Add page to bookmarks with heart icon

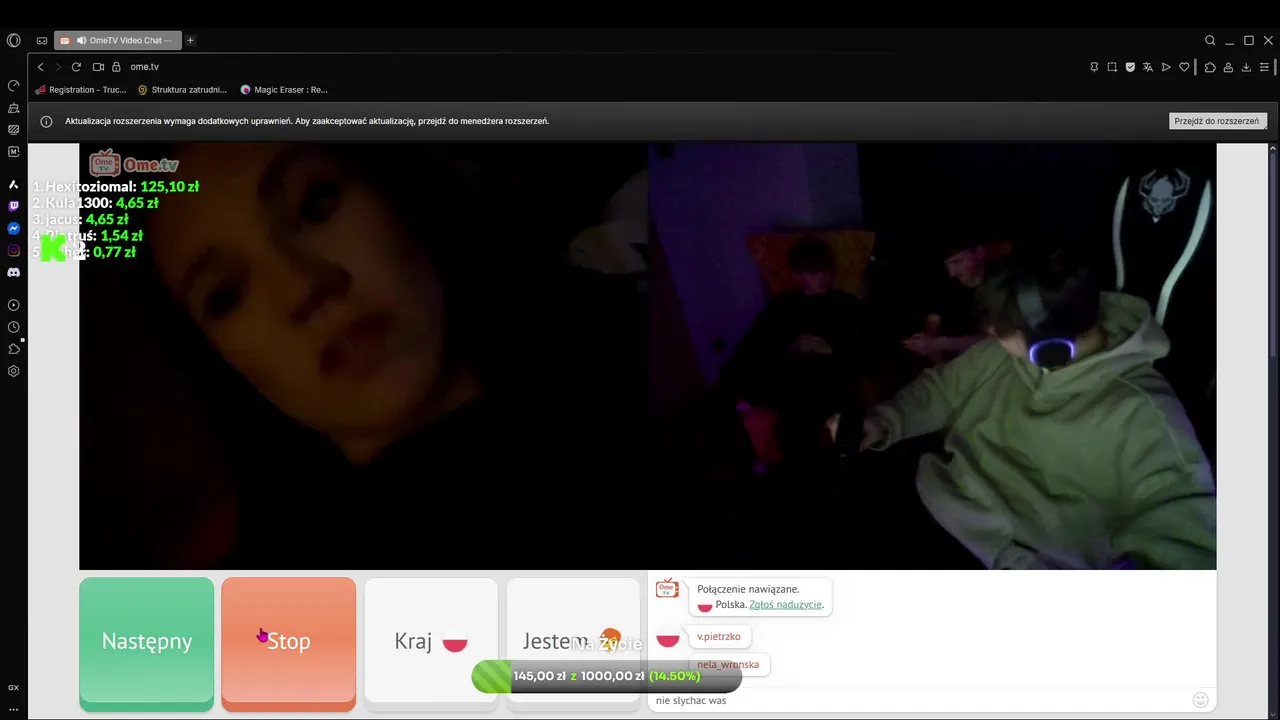1184,67
